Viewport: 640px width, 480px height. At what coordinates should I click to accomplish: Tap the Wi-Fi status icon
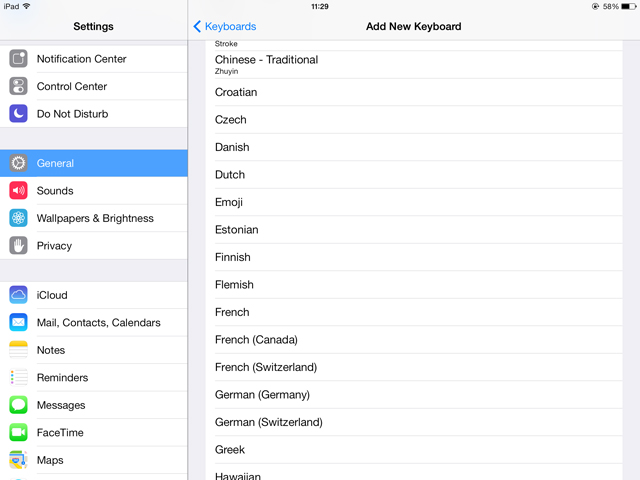pyautogui.click(x=27, y=6)
